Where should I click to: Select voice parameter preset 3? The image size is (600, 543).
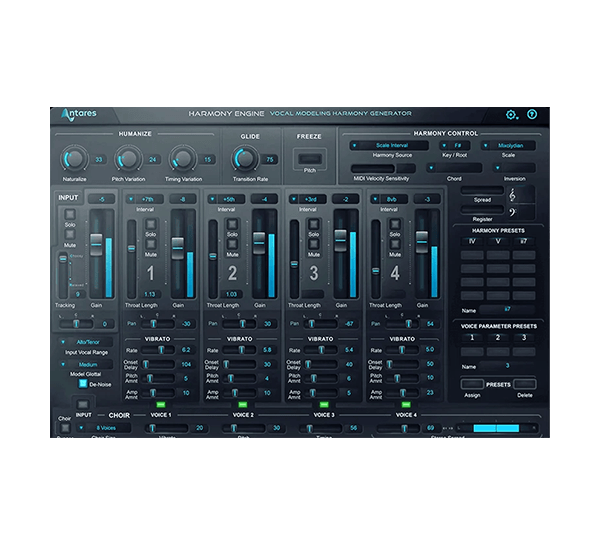click(x=523, y=337)
